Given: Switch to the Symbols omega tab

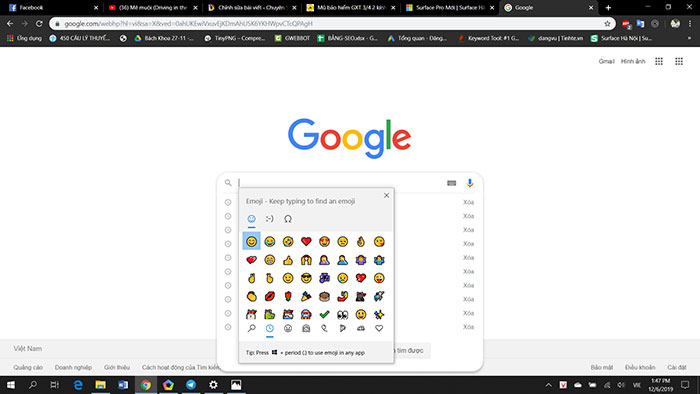Looking at the screenshot, I should 288,219.
